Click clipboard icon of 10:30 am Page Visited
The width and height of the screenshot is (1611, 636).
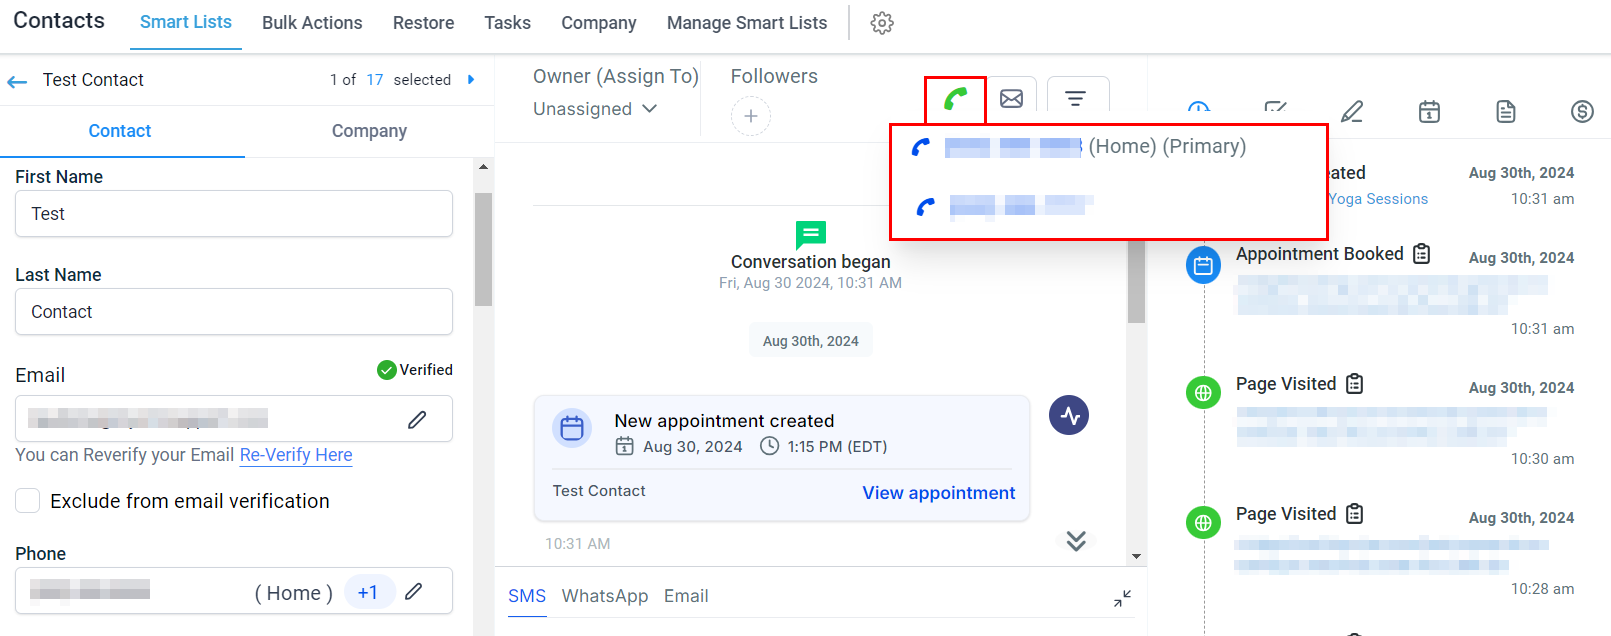coord(1354,384)
